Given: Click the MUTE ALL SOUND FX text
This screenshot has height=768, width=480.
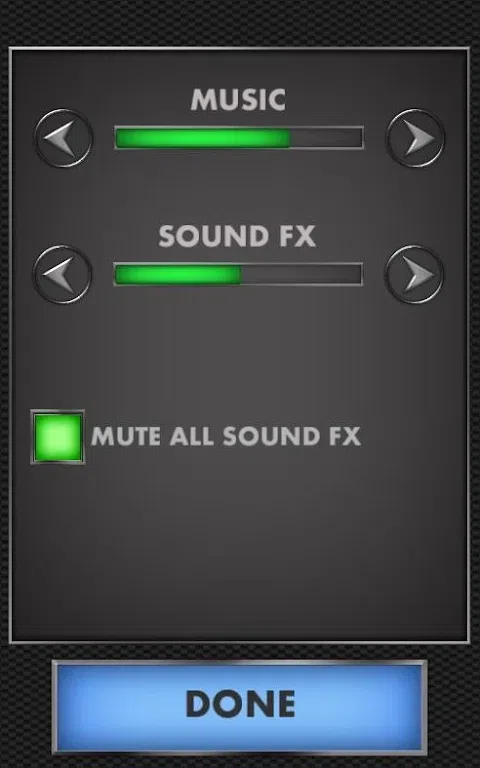Looking at the screenshot, I should coord(226,436).
